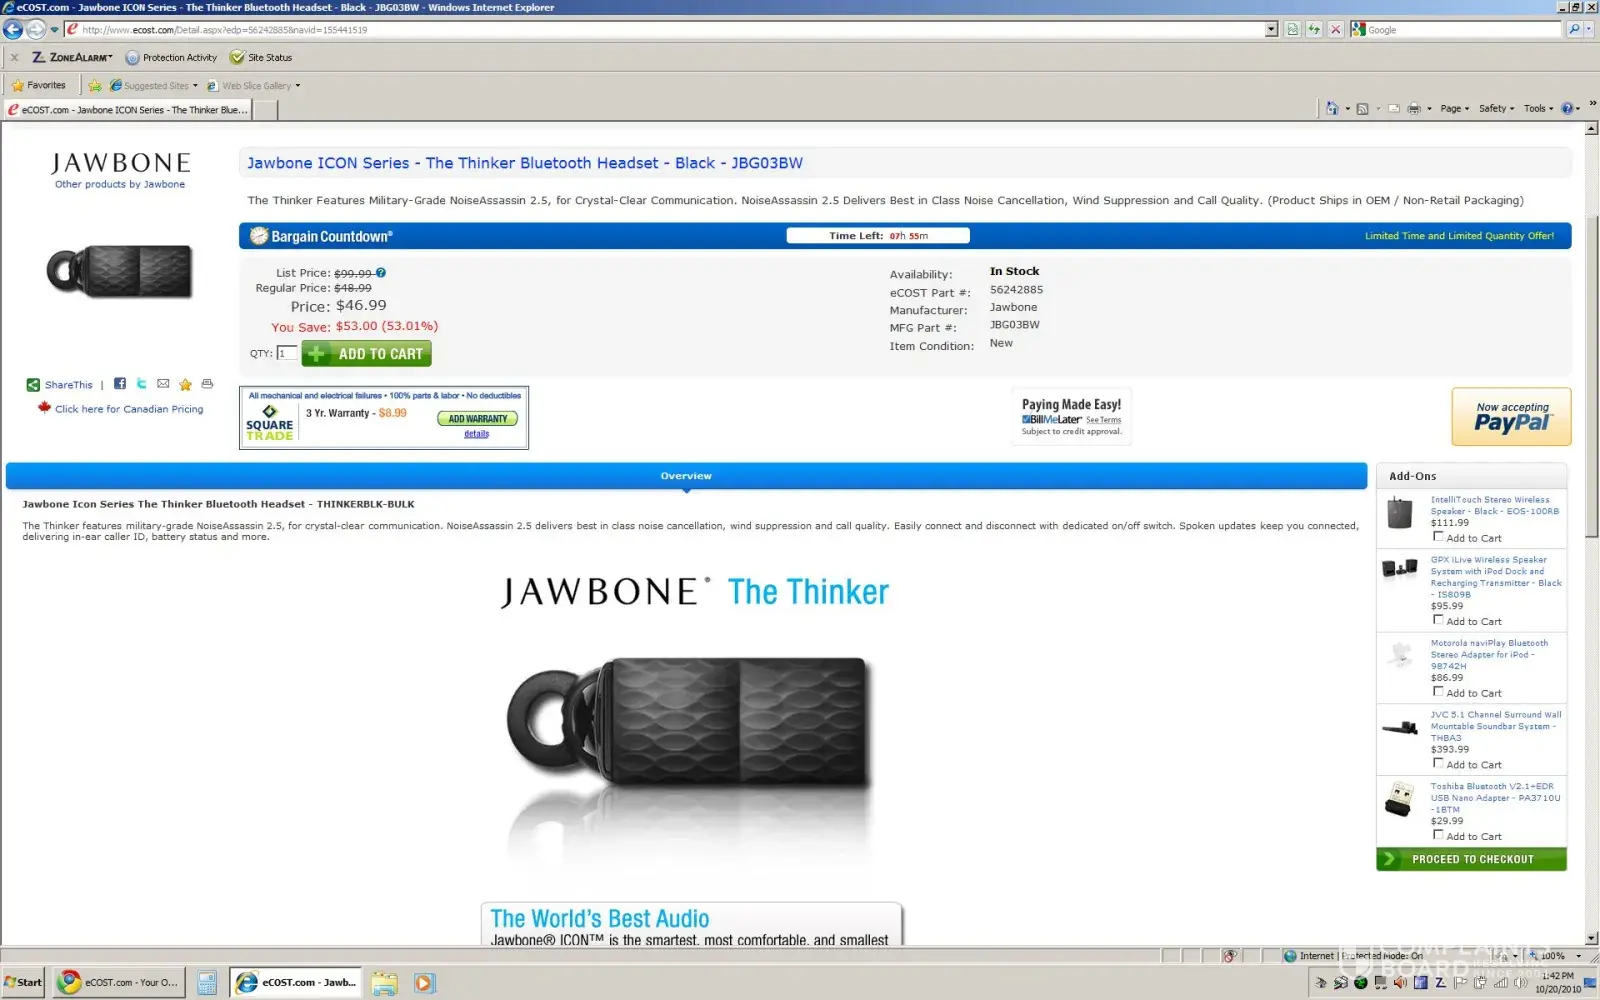The image size is (1600, 1000).
Task: Open the Bill Me Later See Terms link
Action: [1103, 420]
